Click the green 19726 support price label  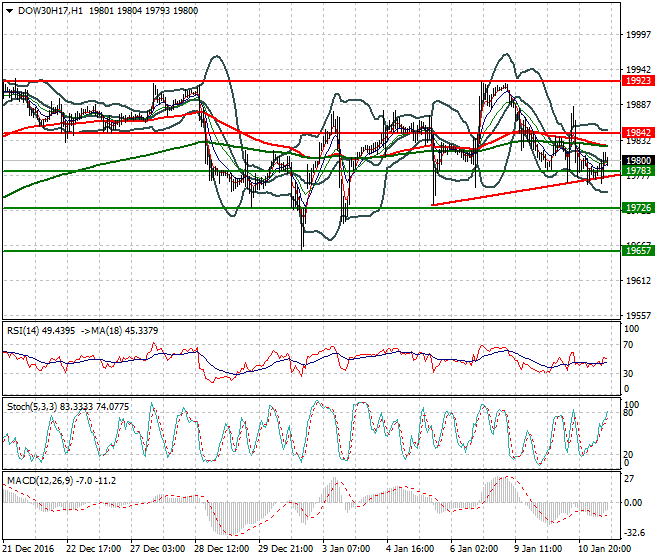[638, 208]
